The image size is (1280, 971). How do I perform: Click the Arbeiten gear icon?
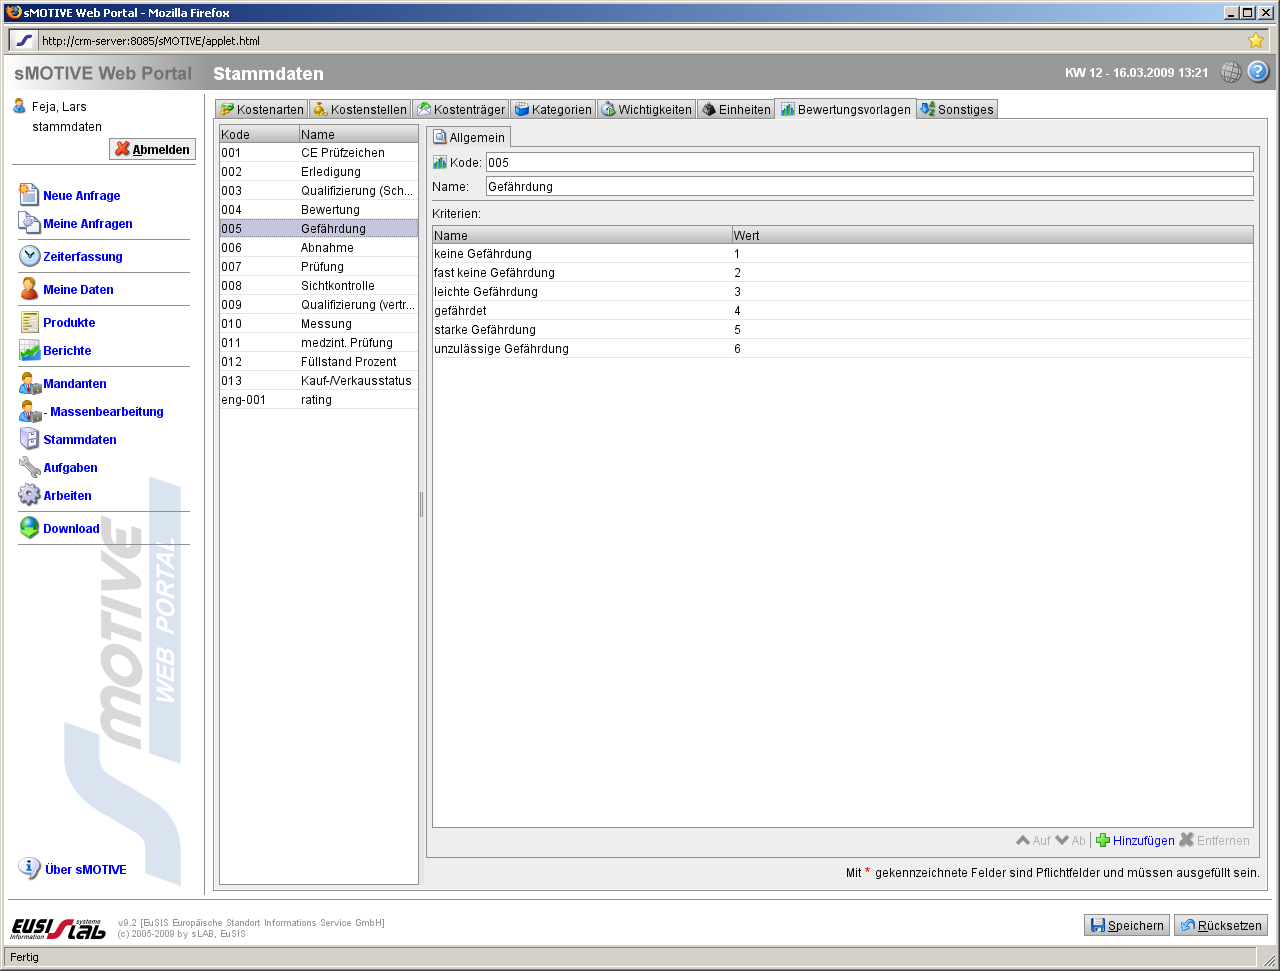pos(29,495)
